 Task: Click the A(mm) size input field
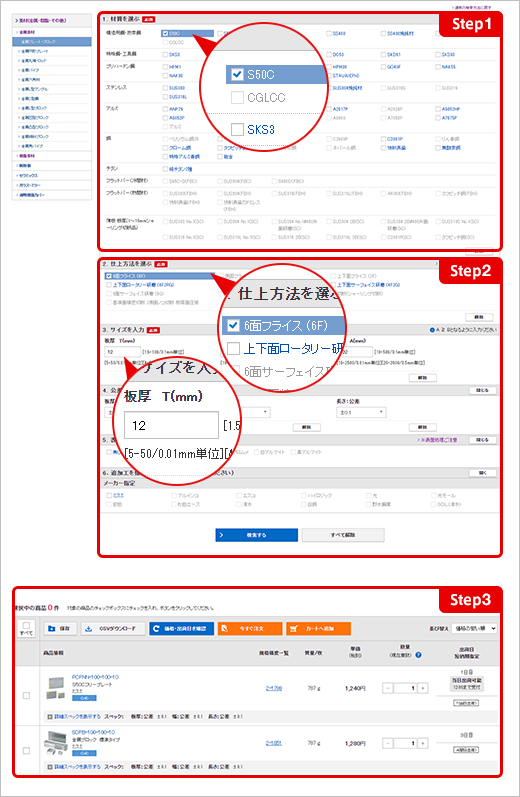[x=357, y=352]
